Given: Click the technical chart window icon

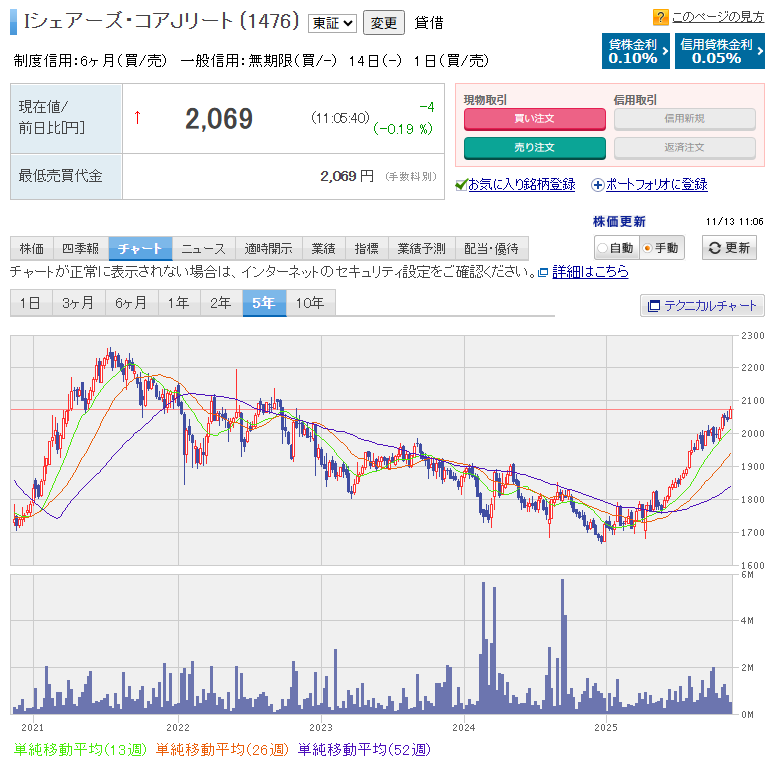Looking at the screenshot, I should (x=653, y=306).
